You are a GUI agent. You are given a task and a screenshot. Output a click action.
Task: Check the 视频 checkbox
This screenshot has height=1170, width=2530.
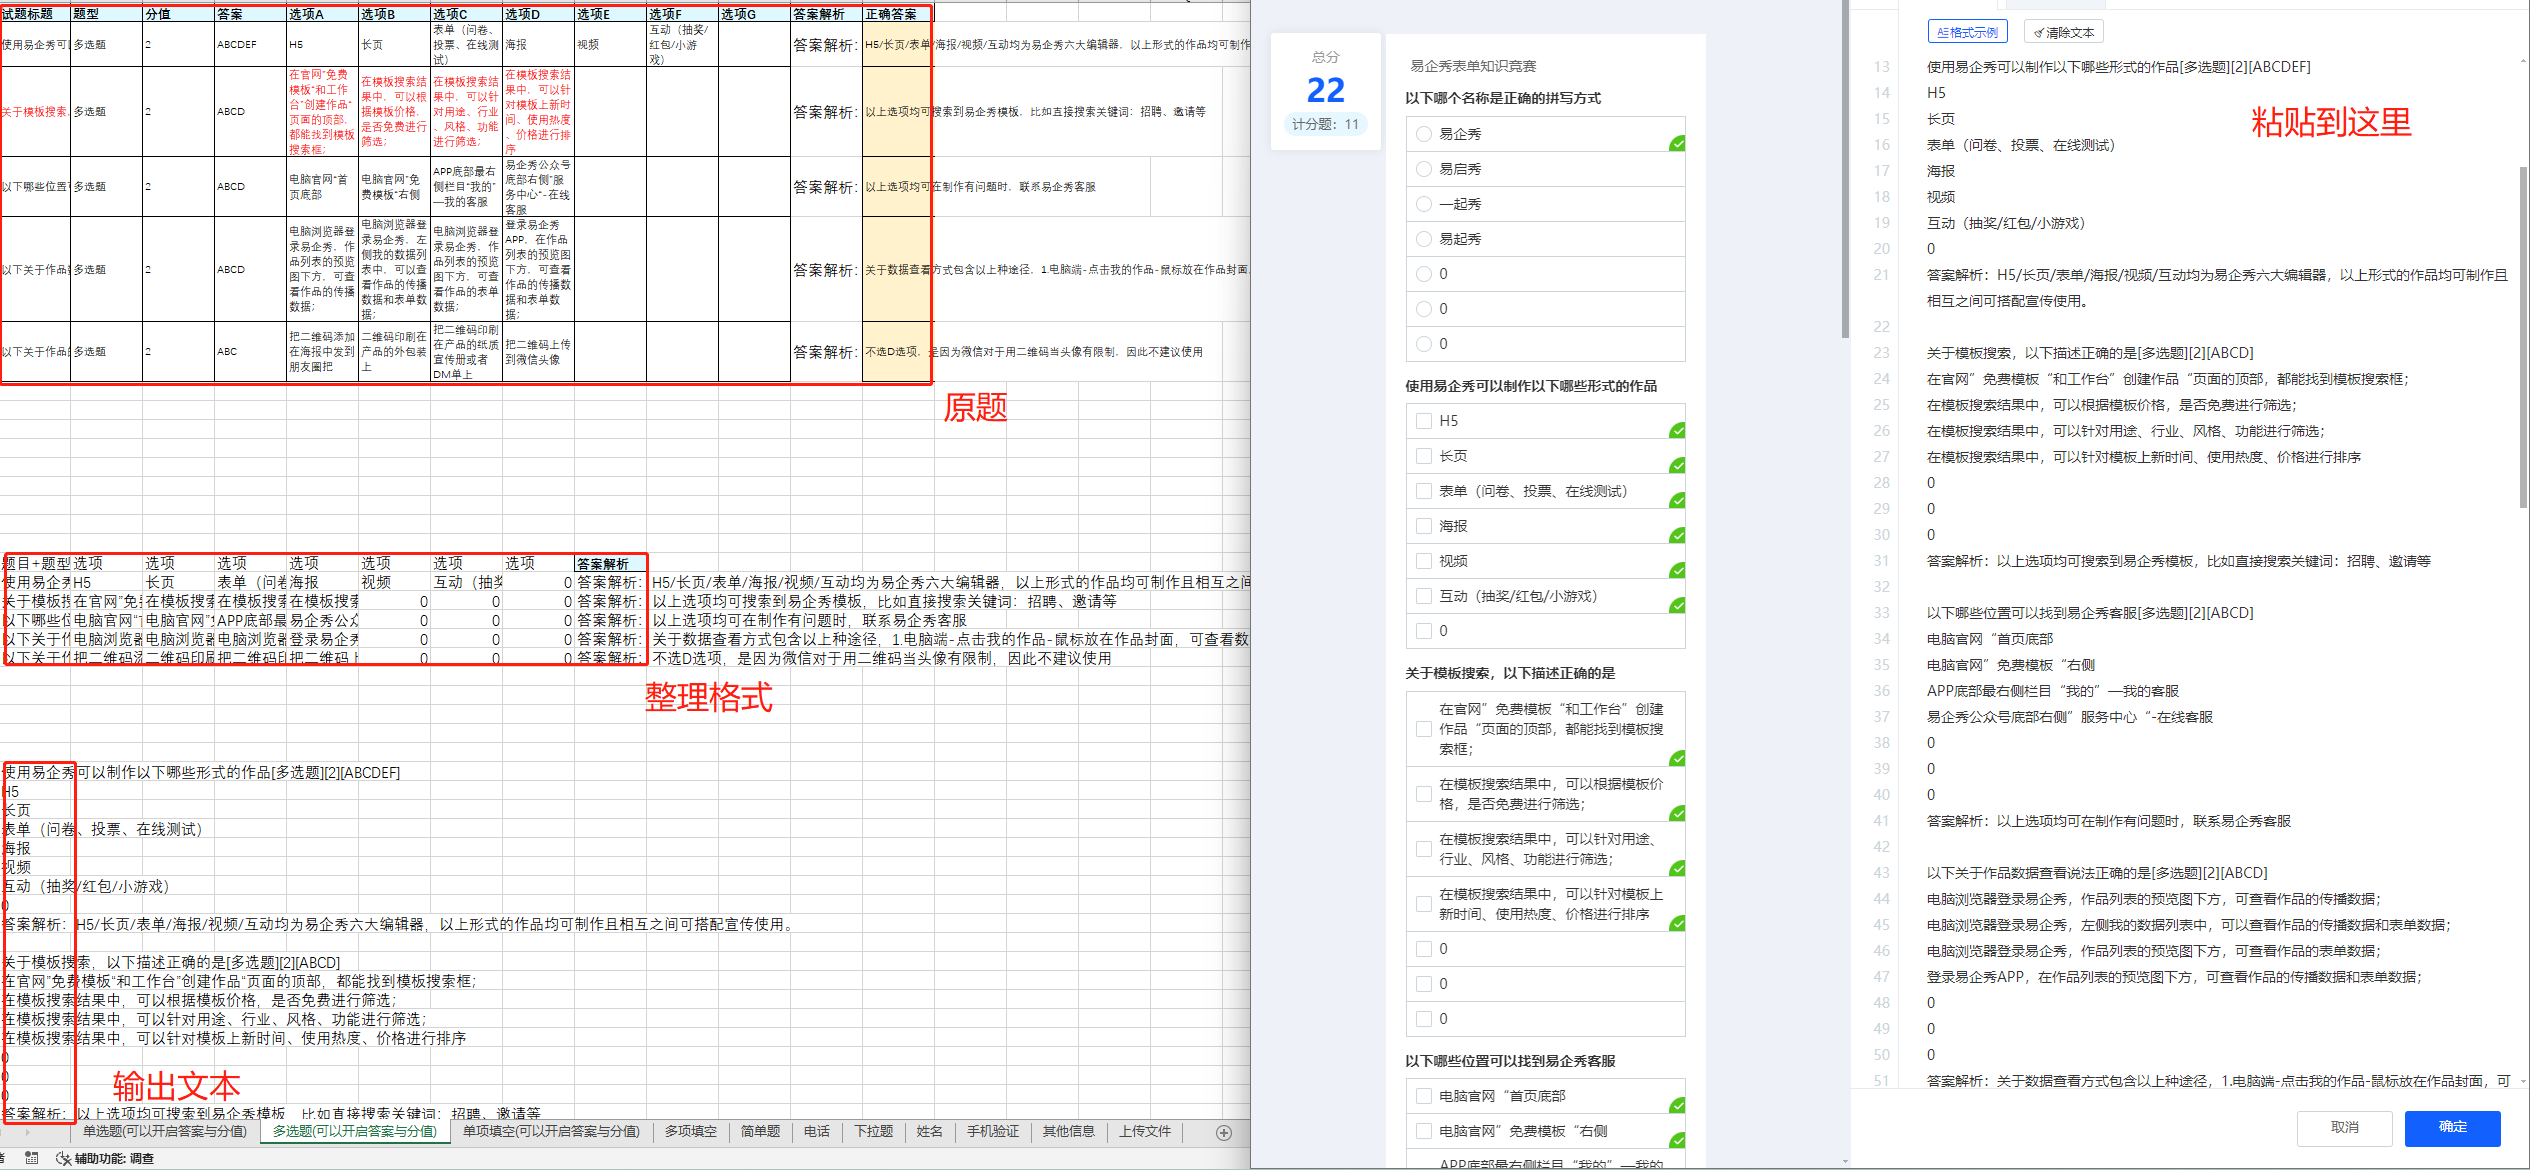1424,561
